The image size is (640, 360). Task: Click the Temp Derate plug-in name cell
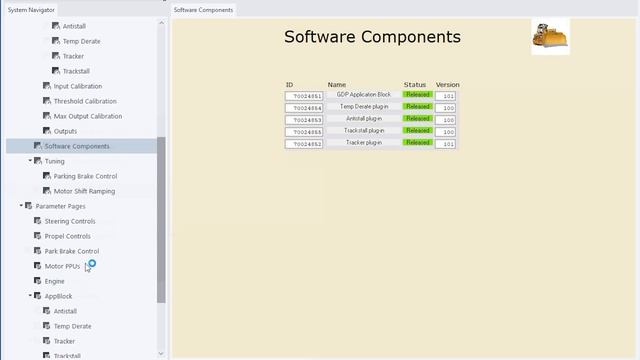click(364, 107)
